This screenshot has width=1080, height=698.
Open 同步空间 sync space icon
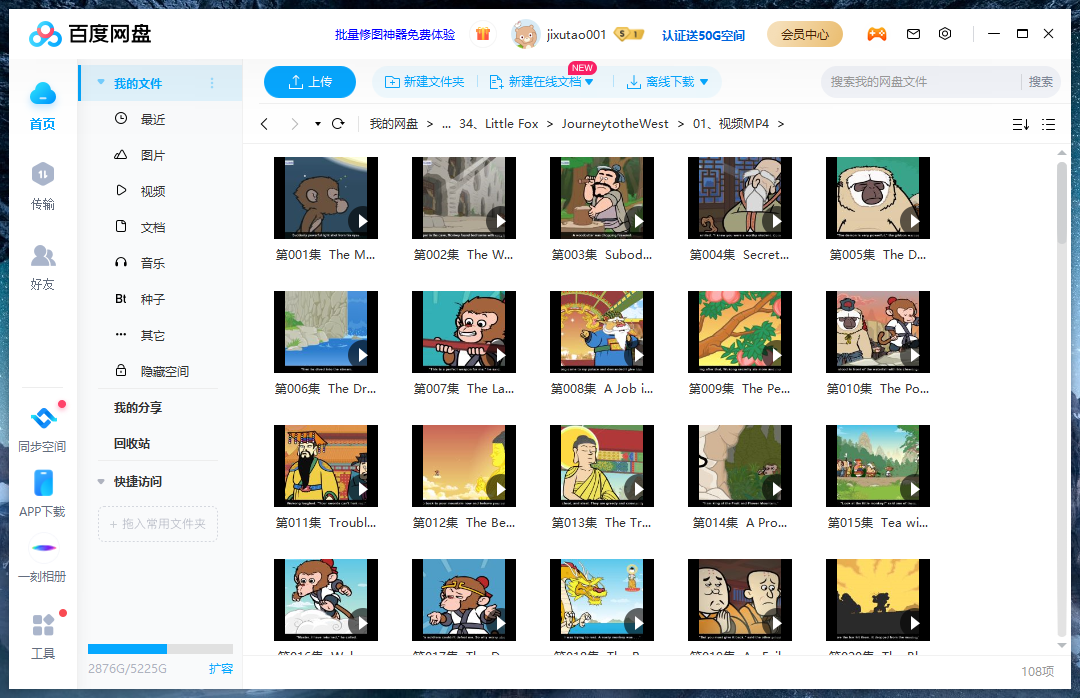click(43, 418)
